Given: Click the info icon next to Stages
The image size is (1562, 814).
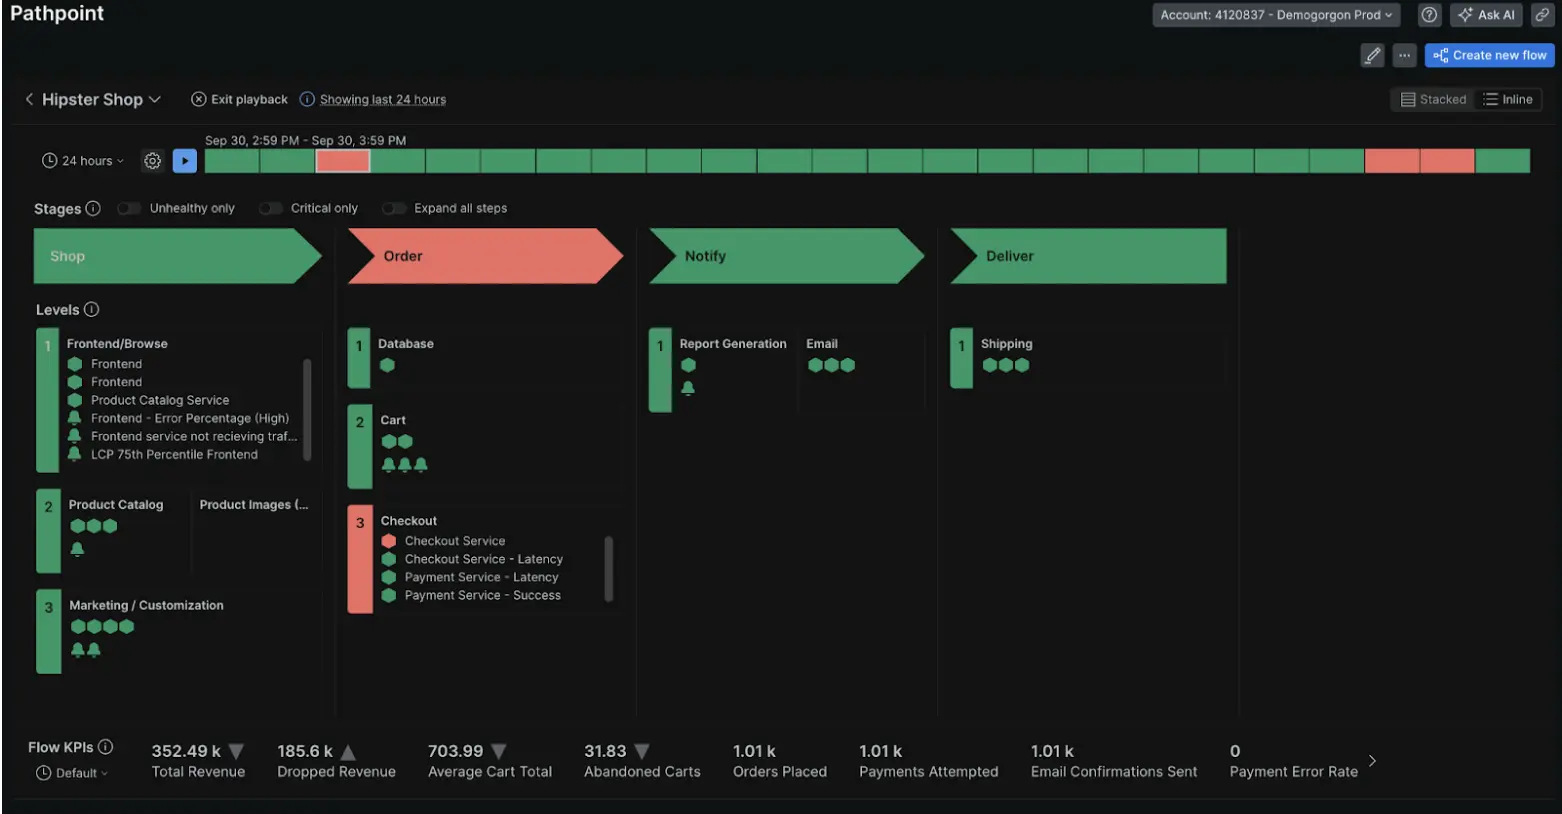Looking at the screenshot, I should click(93, 208).
